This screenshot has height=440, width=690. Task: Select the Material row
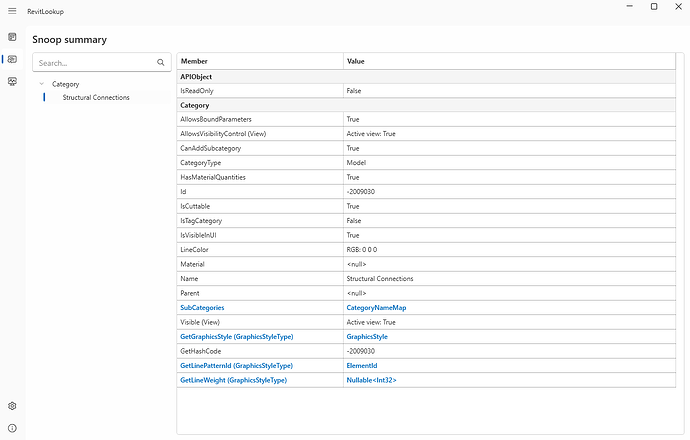pyautogui.click(x=426, y=264)
